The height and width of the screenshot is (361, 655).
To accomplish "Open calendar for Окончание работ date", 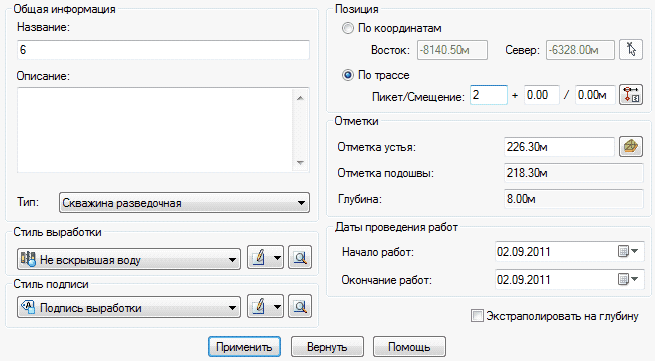I will pos(628,279).
